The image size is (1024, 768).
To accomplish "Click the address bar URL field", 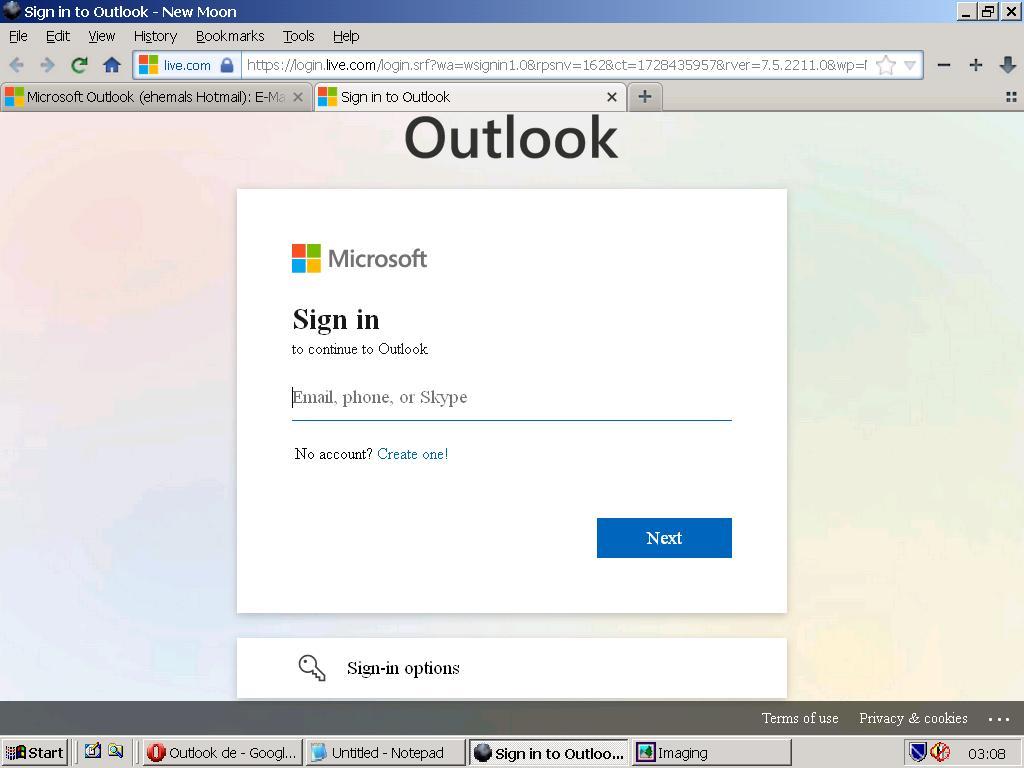I will 556,65.
